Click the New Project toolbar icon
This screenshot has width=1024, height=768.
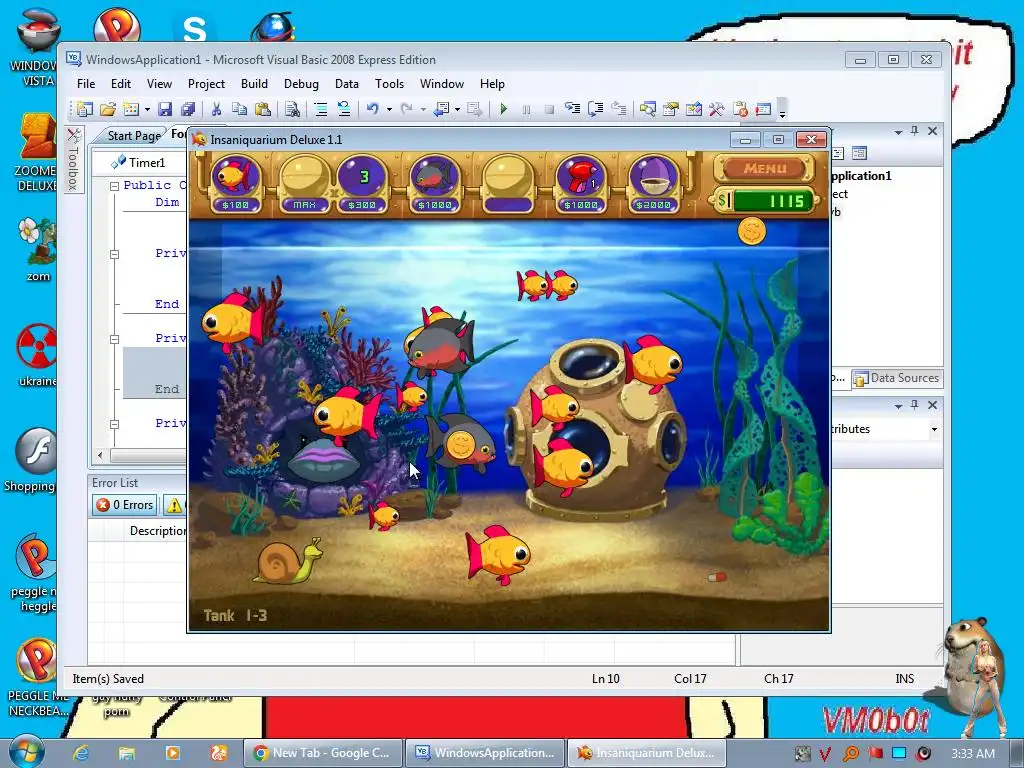click(85, 109)
